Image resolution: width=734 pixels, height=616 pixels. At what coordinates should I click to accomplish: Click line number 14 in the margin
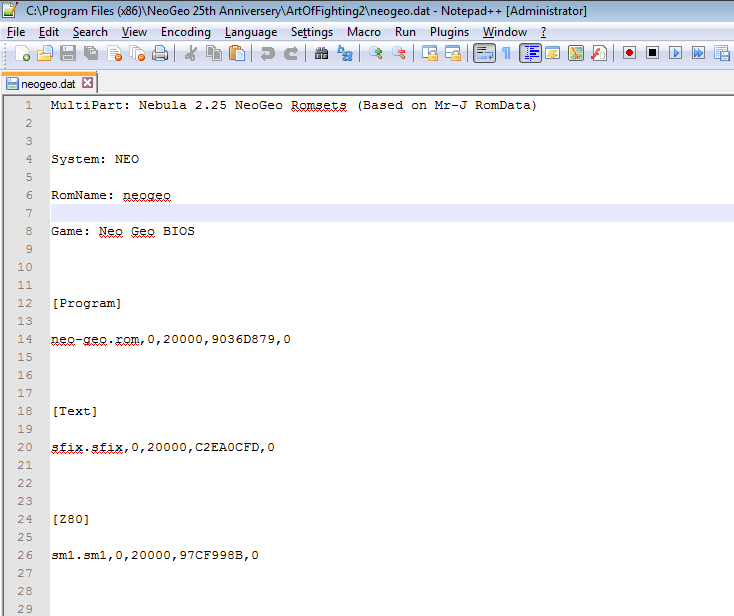tap(25, 339)
